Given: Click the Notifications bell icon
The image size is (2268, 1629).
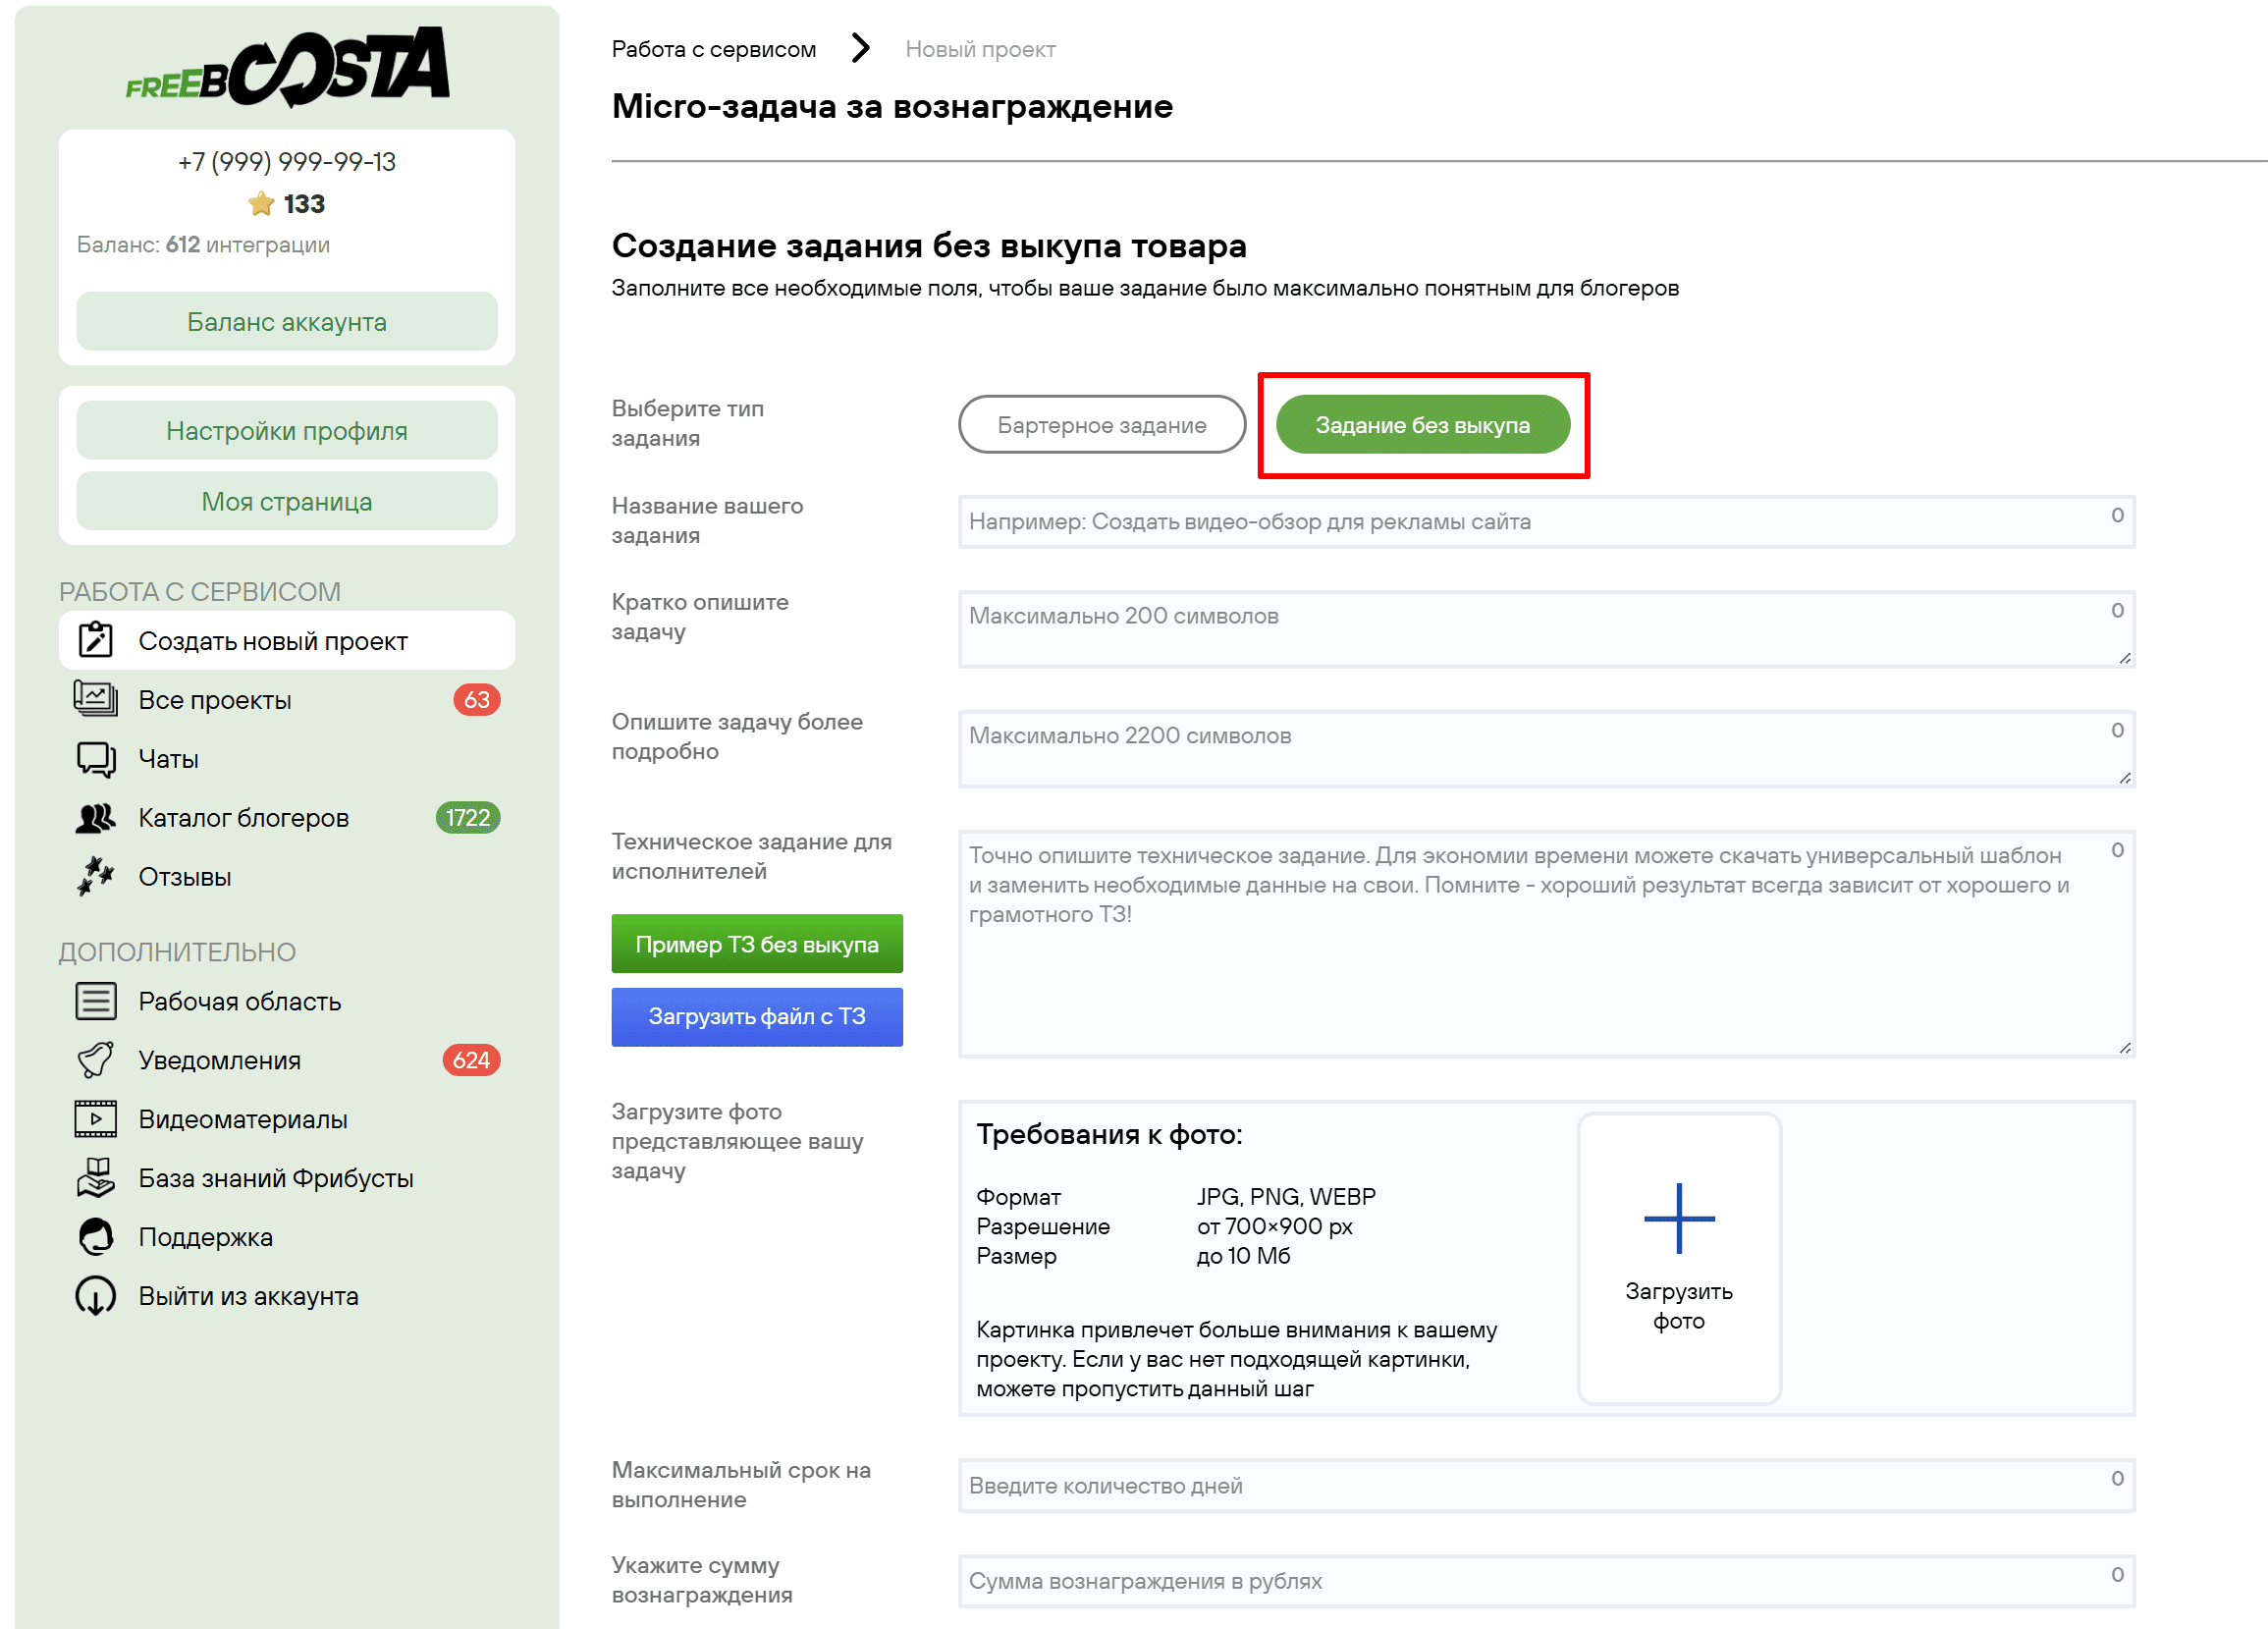Looking at the screenshot, I should point(96,1059).
